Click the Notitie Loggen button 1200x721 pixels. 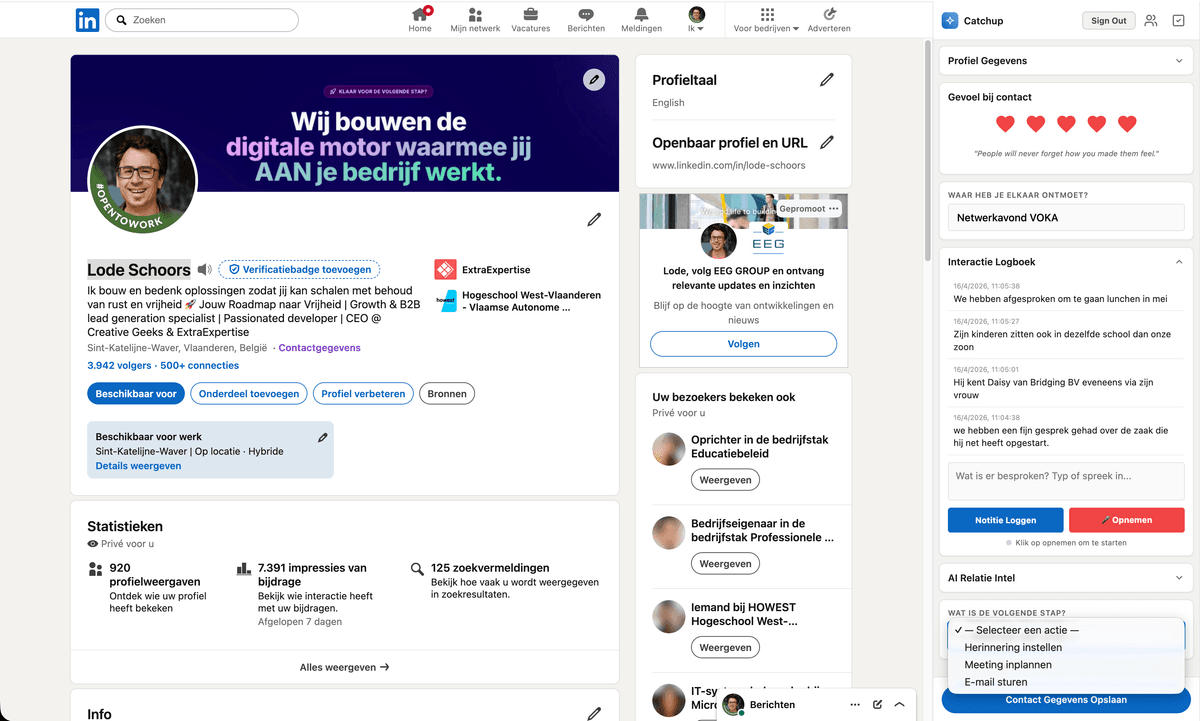pyautogui.click(x=1006, y=520)
